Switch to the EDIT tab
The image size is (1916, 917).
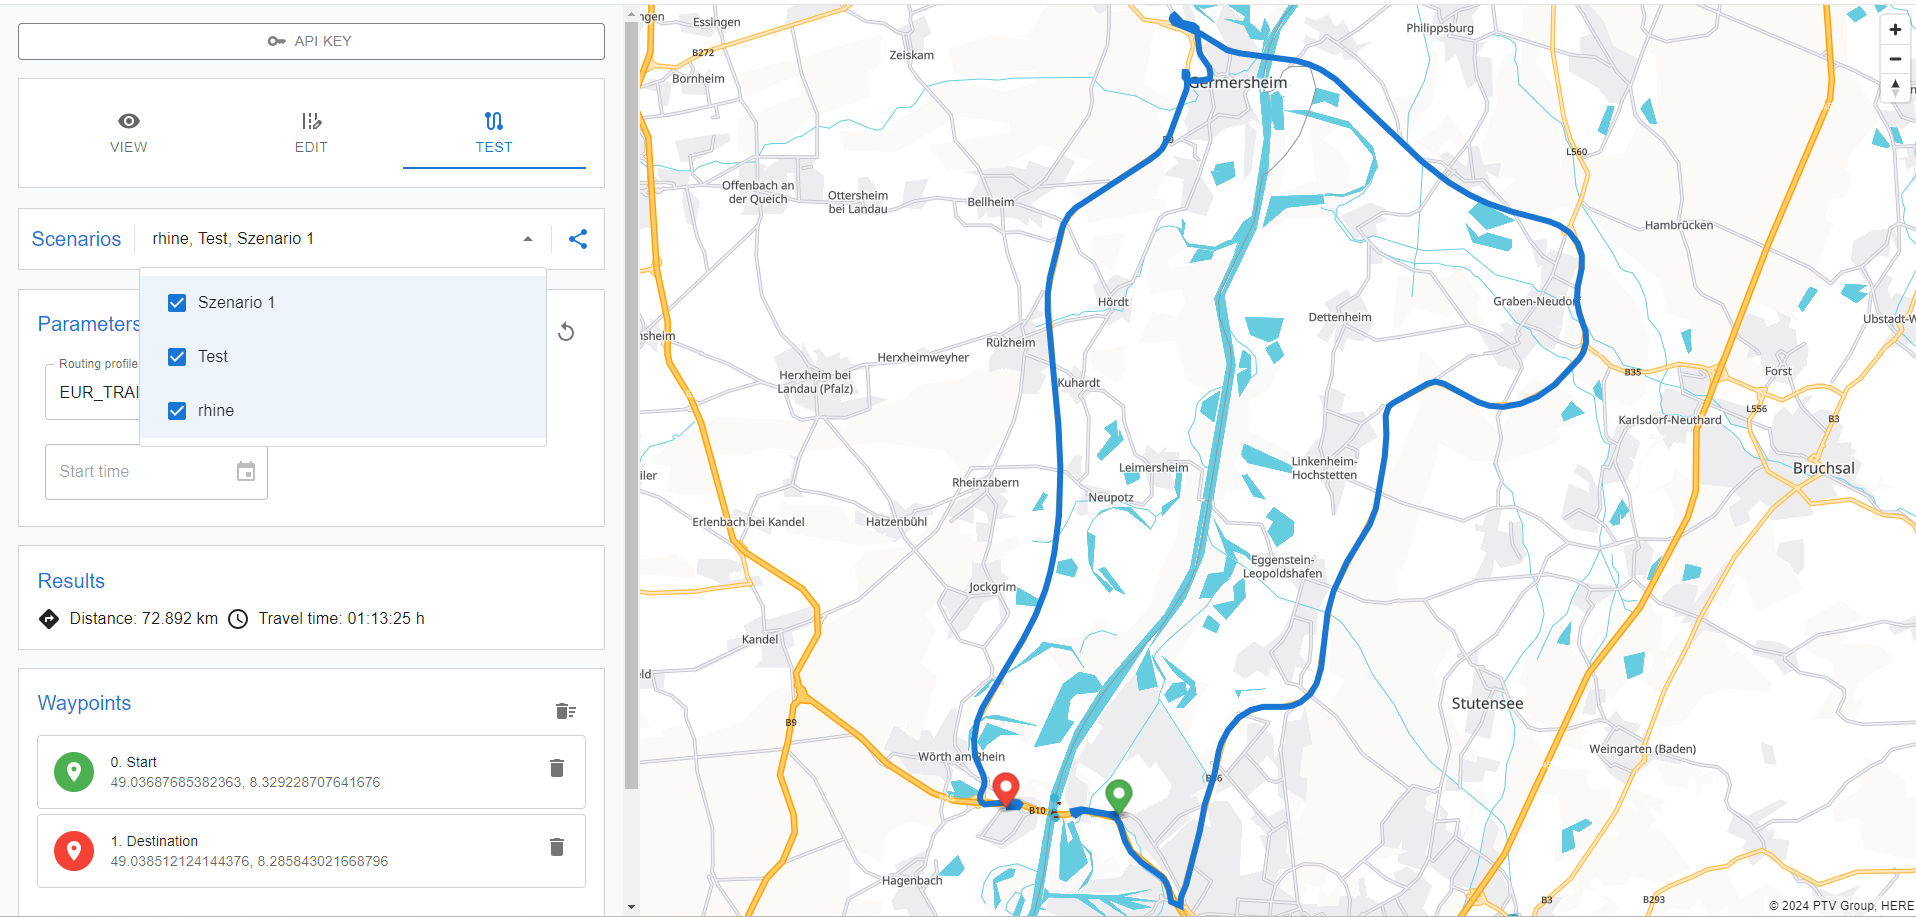click(x=311, y=132)
